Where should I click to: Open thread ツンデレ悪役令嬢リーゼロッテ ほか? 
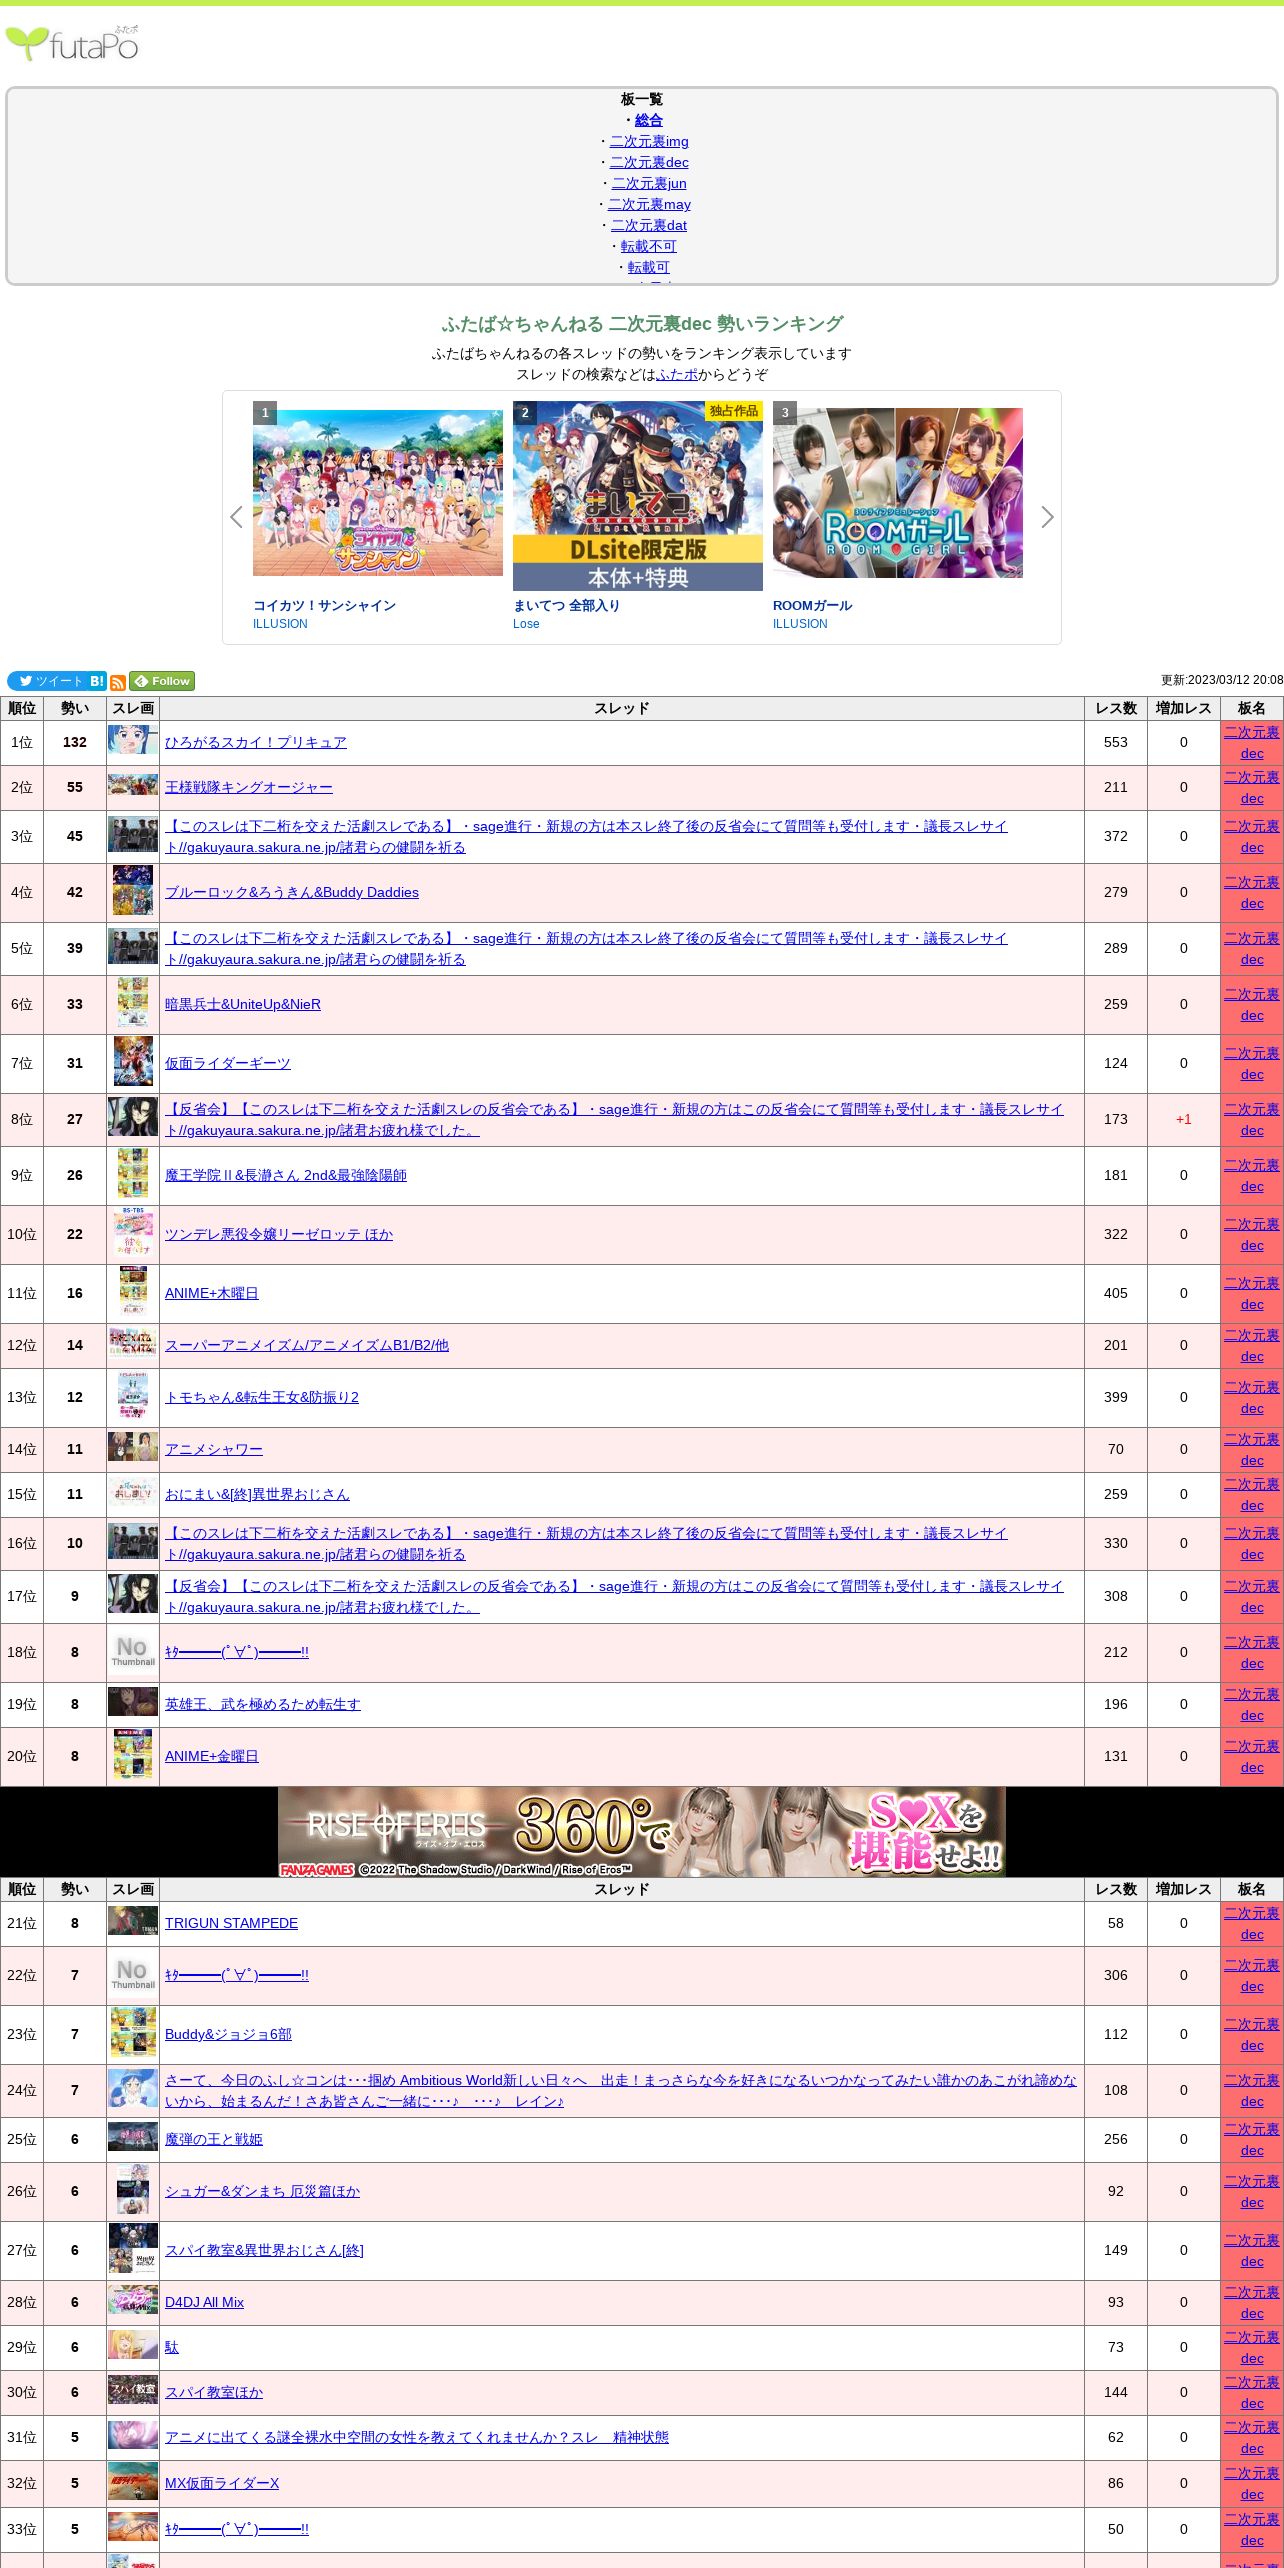(x=279, y=1234)
